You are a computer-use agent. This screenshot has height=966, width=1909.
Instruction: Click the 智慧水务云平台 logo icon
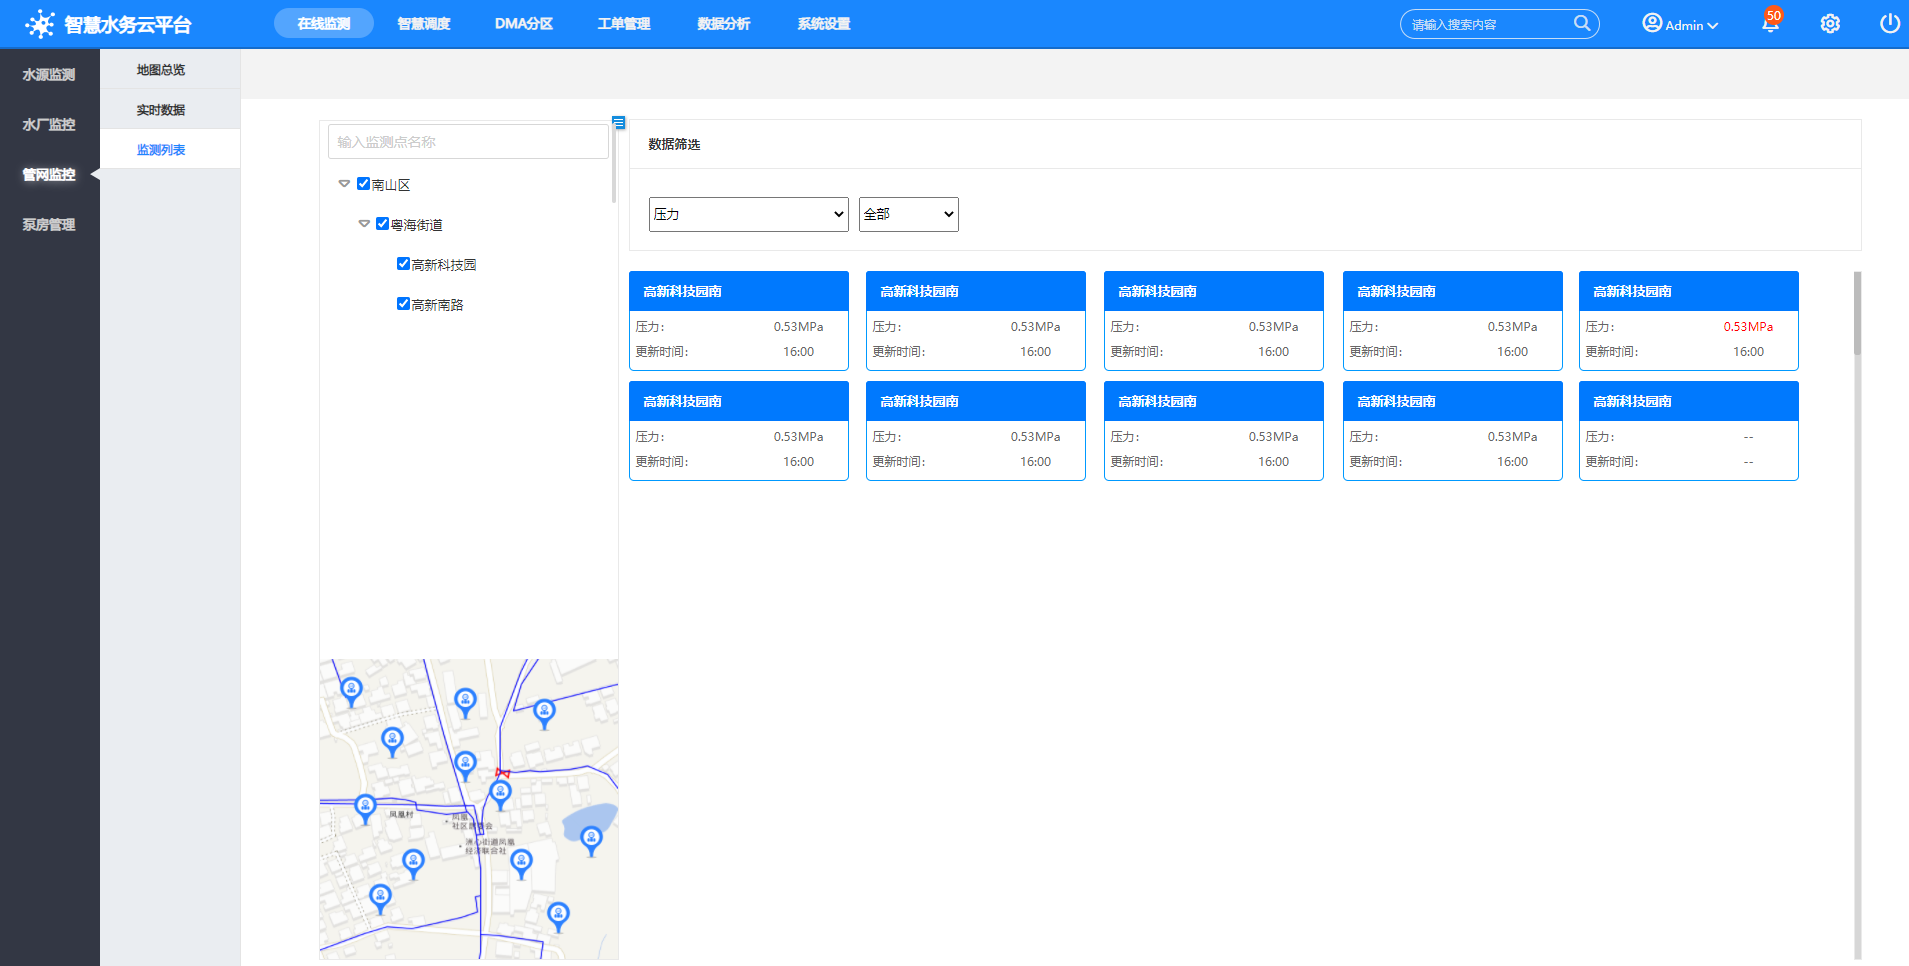[40, 24]
